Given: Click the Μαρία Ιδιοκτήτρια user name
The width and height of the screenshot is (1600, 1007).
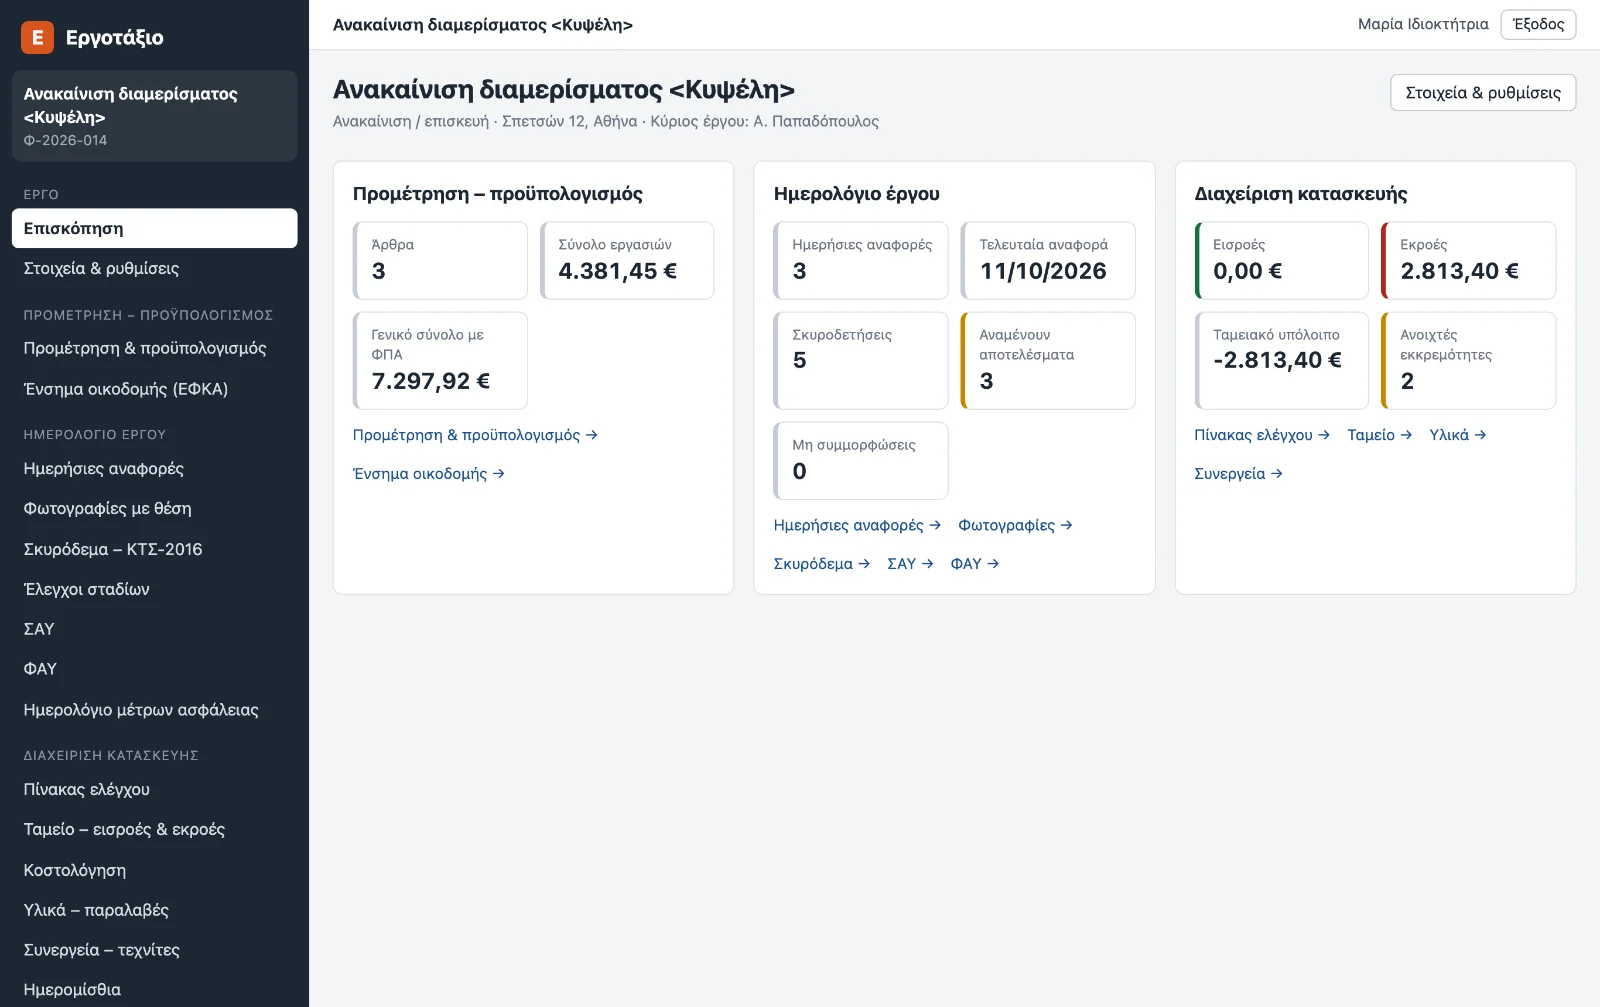Looking at the screenshot, I should point(1423,24).
